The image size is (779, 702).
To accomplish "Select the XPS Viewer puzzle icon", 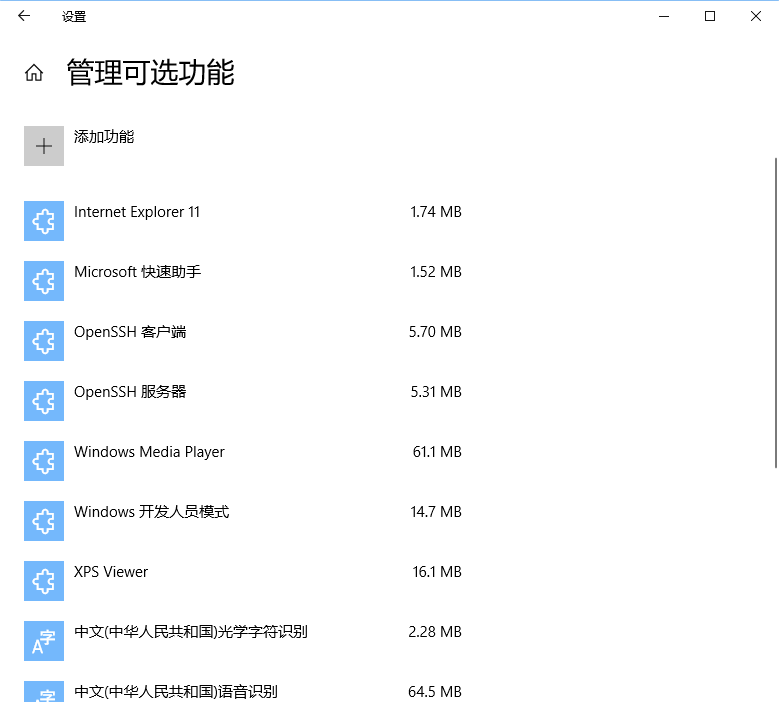I will (44, 581).
